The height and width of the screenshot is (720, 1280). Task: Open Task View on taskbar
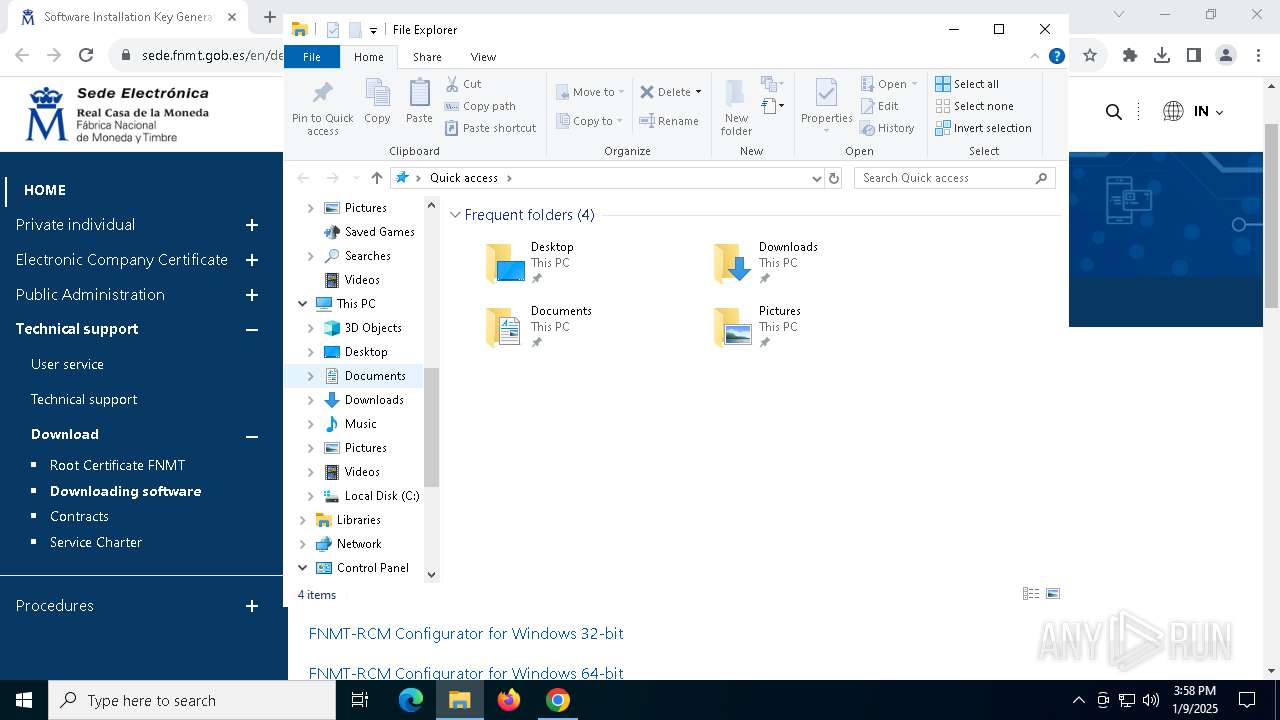[x=360, y=700]
